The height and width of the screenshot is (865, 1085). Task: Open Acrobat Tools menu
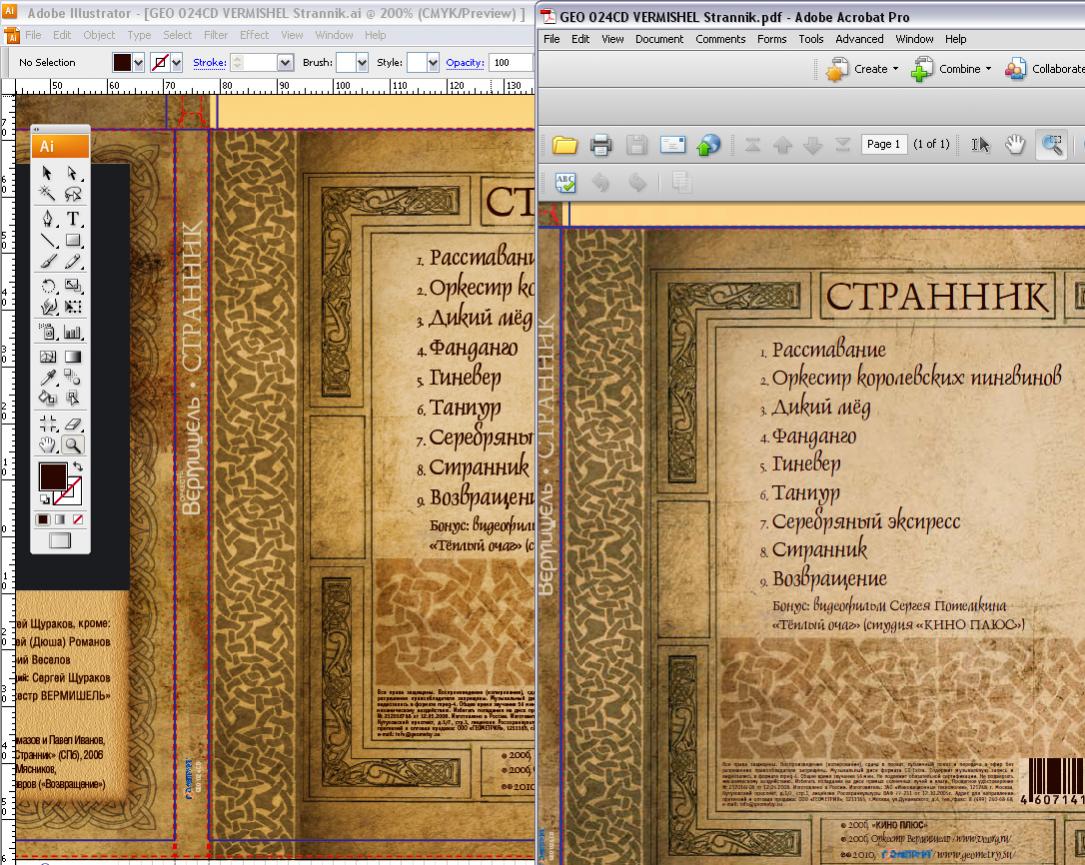click(810, 39)
